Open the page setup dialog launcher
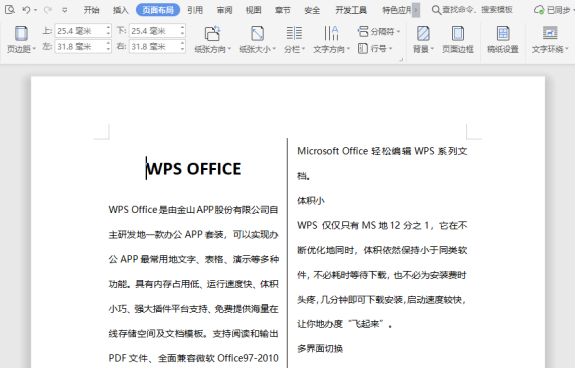Viewport: 576px width, 368px height. [x=401, y=59]
